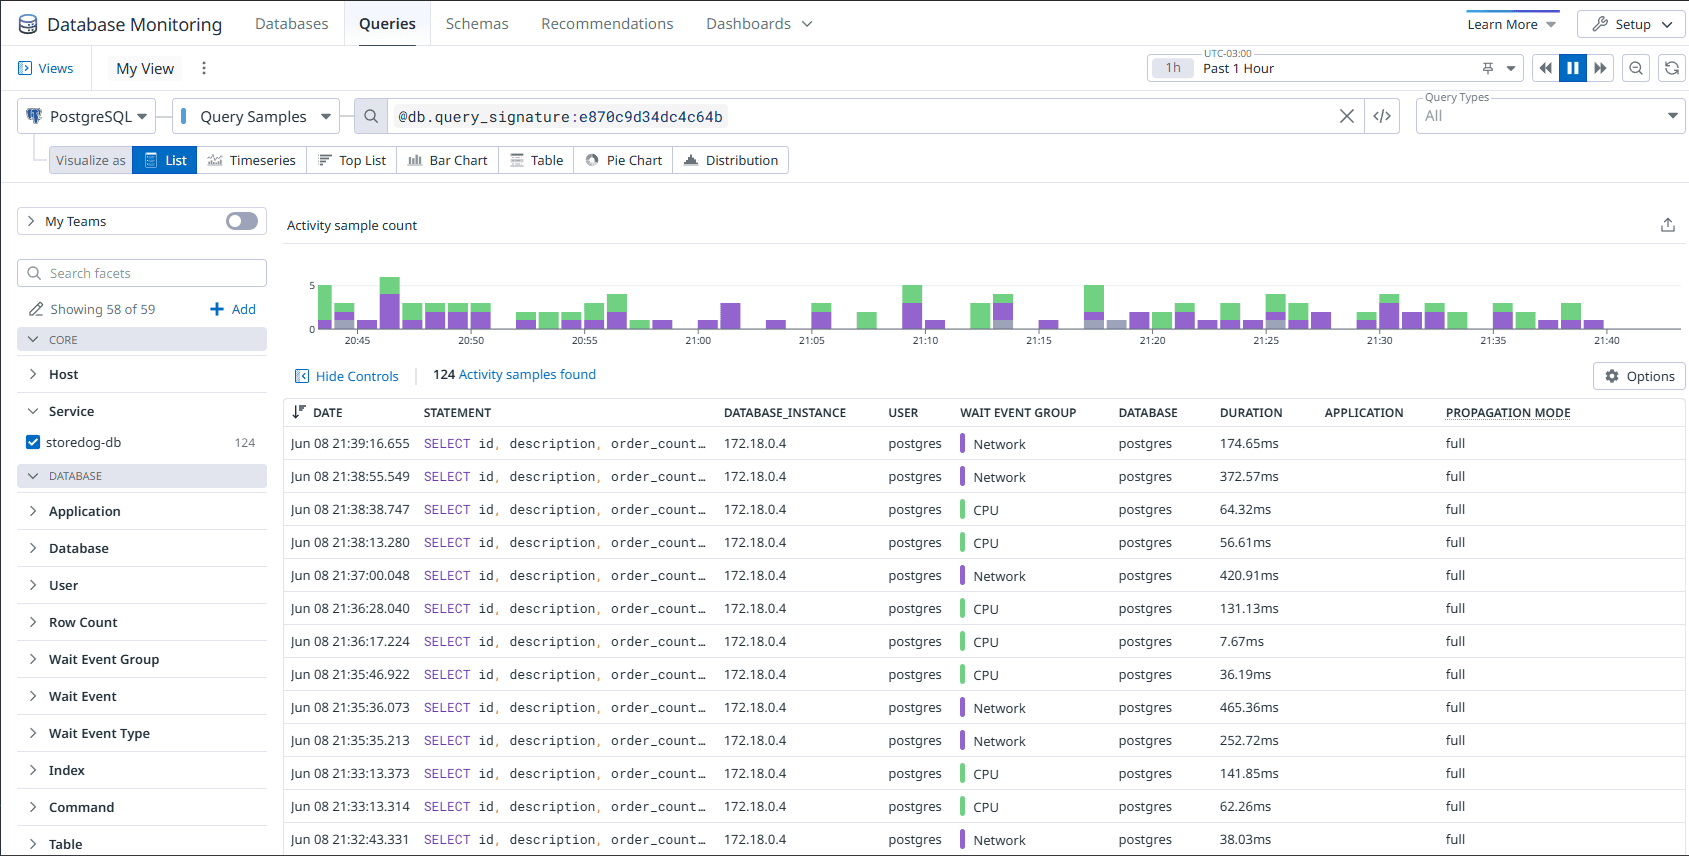Pin the time range with pin icon
1689x856 pixels.
click(1488, 68)
